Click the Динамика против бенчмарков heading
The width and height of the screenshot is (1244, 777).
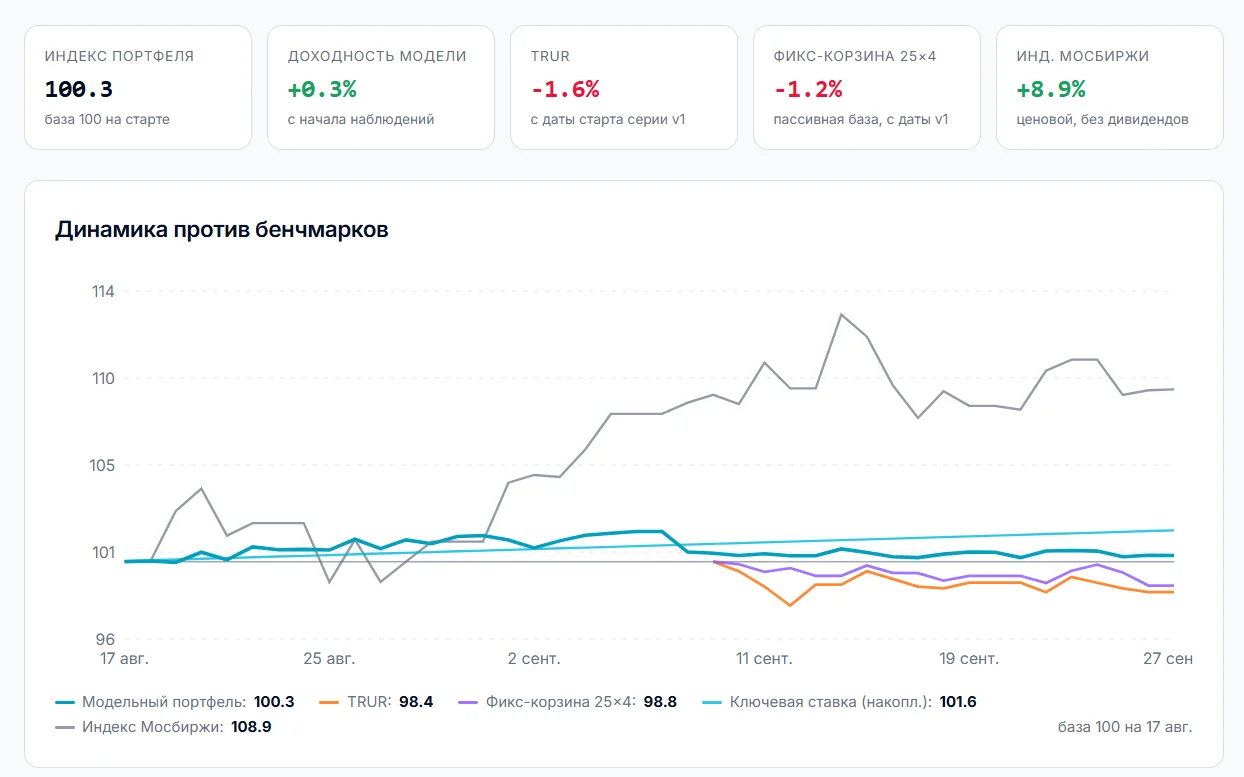222,229
